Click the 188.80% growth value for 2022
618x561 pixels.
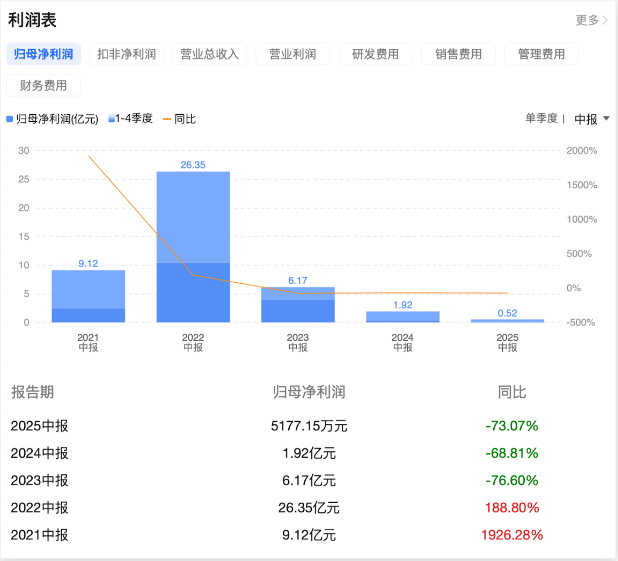(512, 508)
